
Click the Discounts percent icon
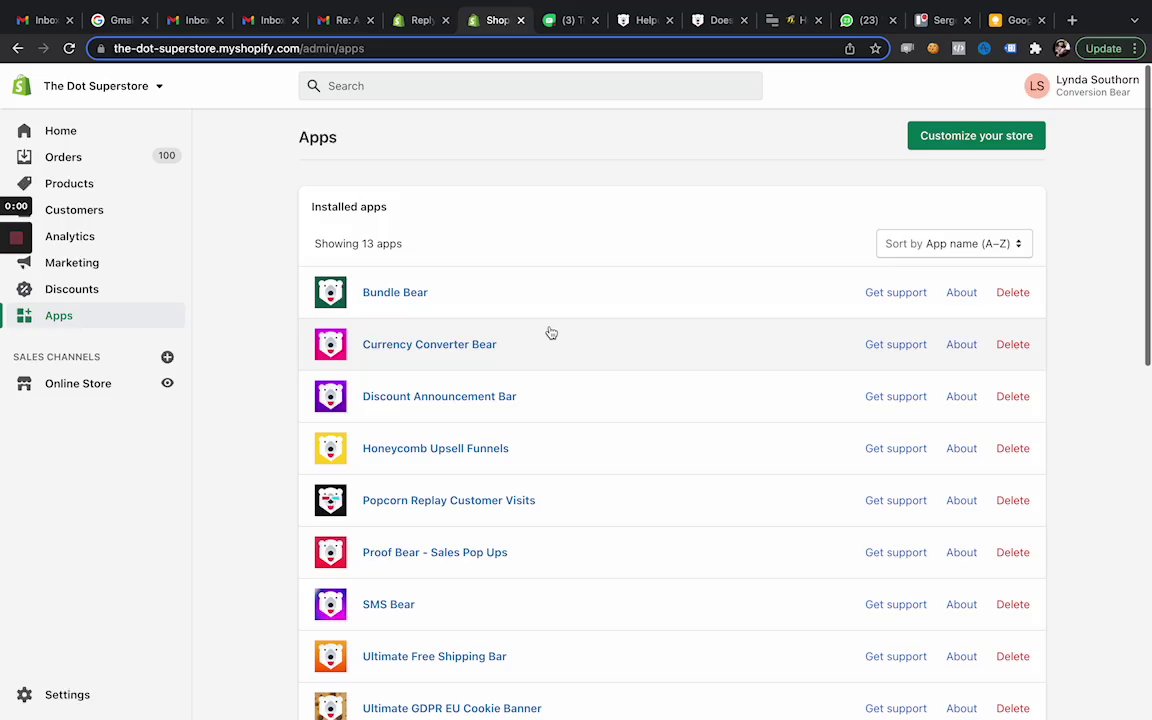tap(24, 289)
